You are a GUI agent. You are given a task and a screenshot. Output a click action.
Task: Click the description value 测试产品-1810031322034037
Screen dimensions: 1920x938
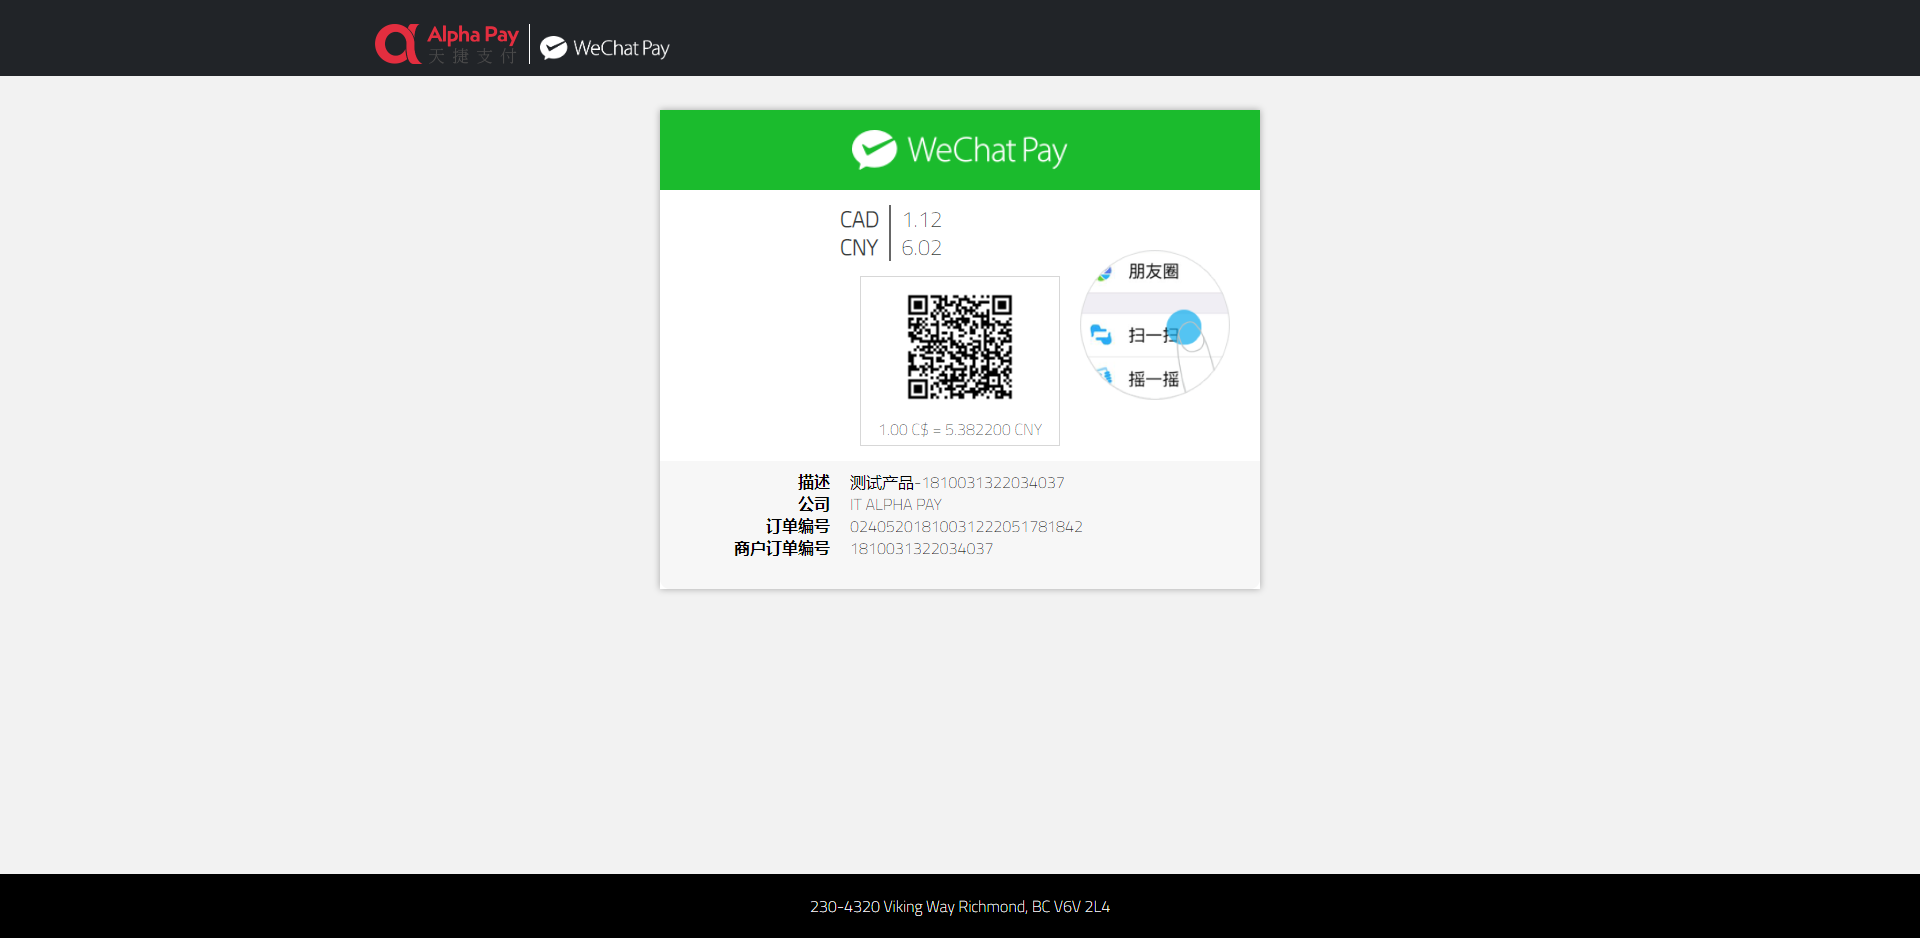click(x=957, y=483)
